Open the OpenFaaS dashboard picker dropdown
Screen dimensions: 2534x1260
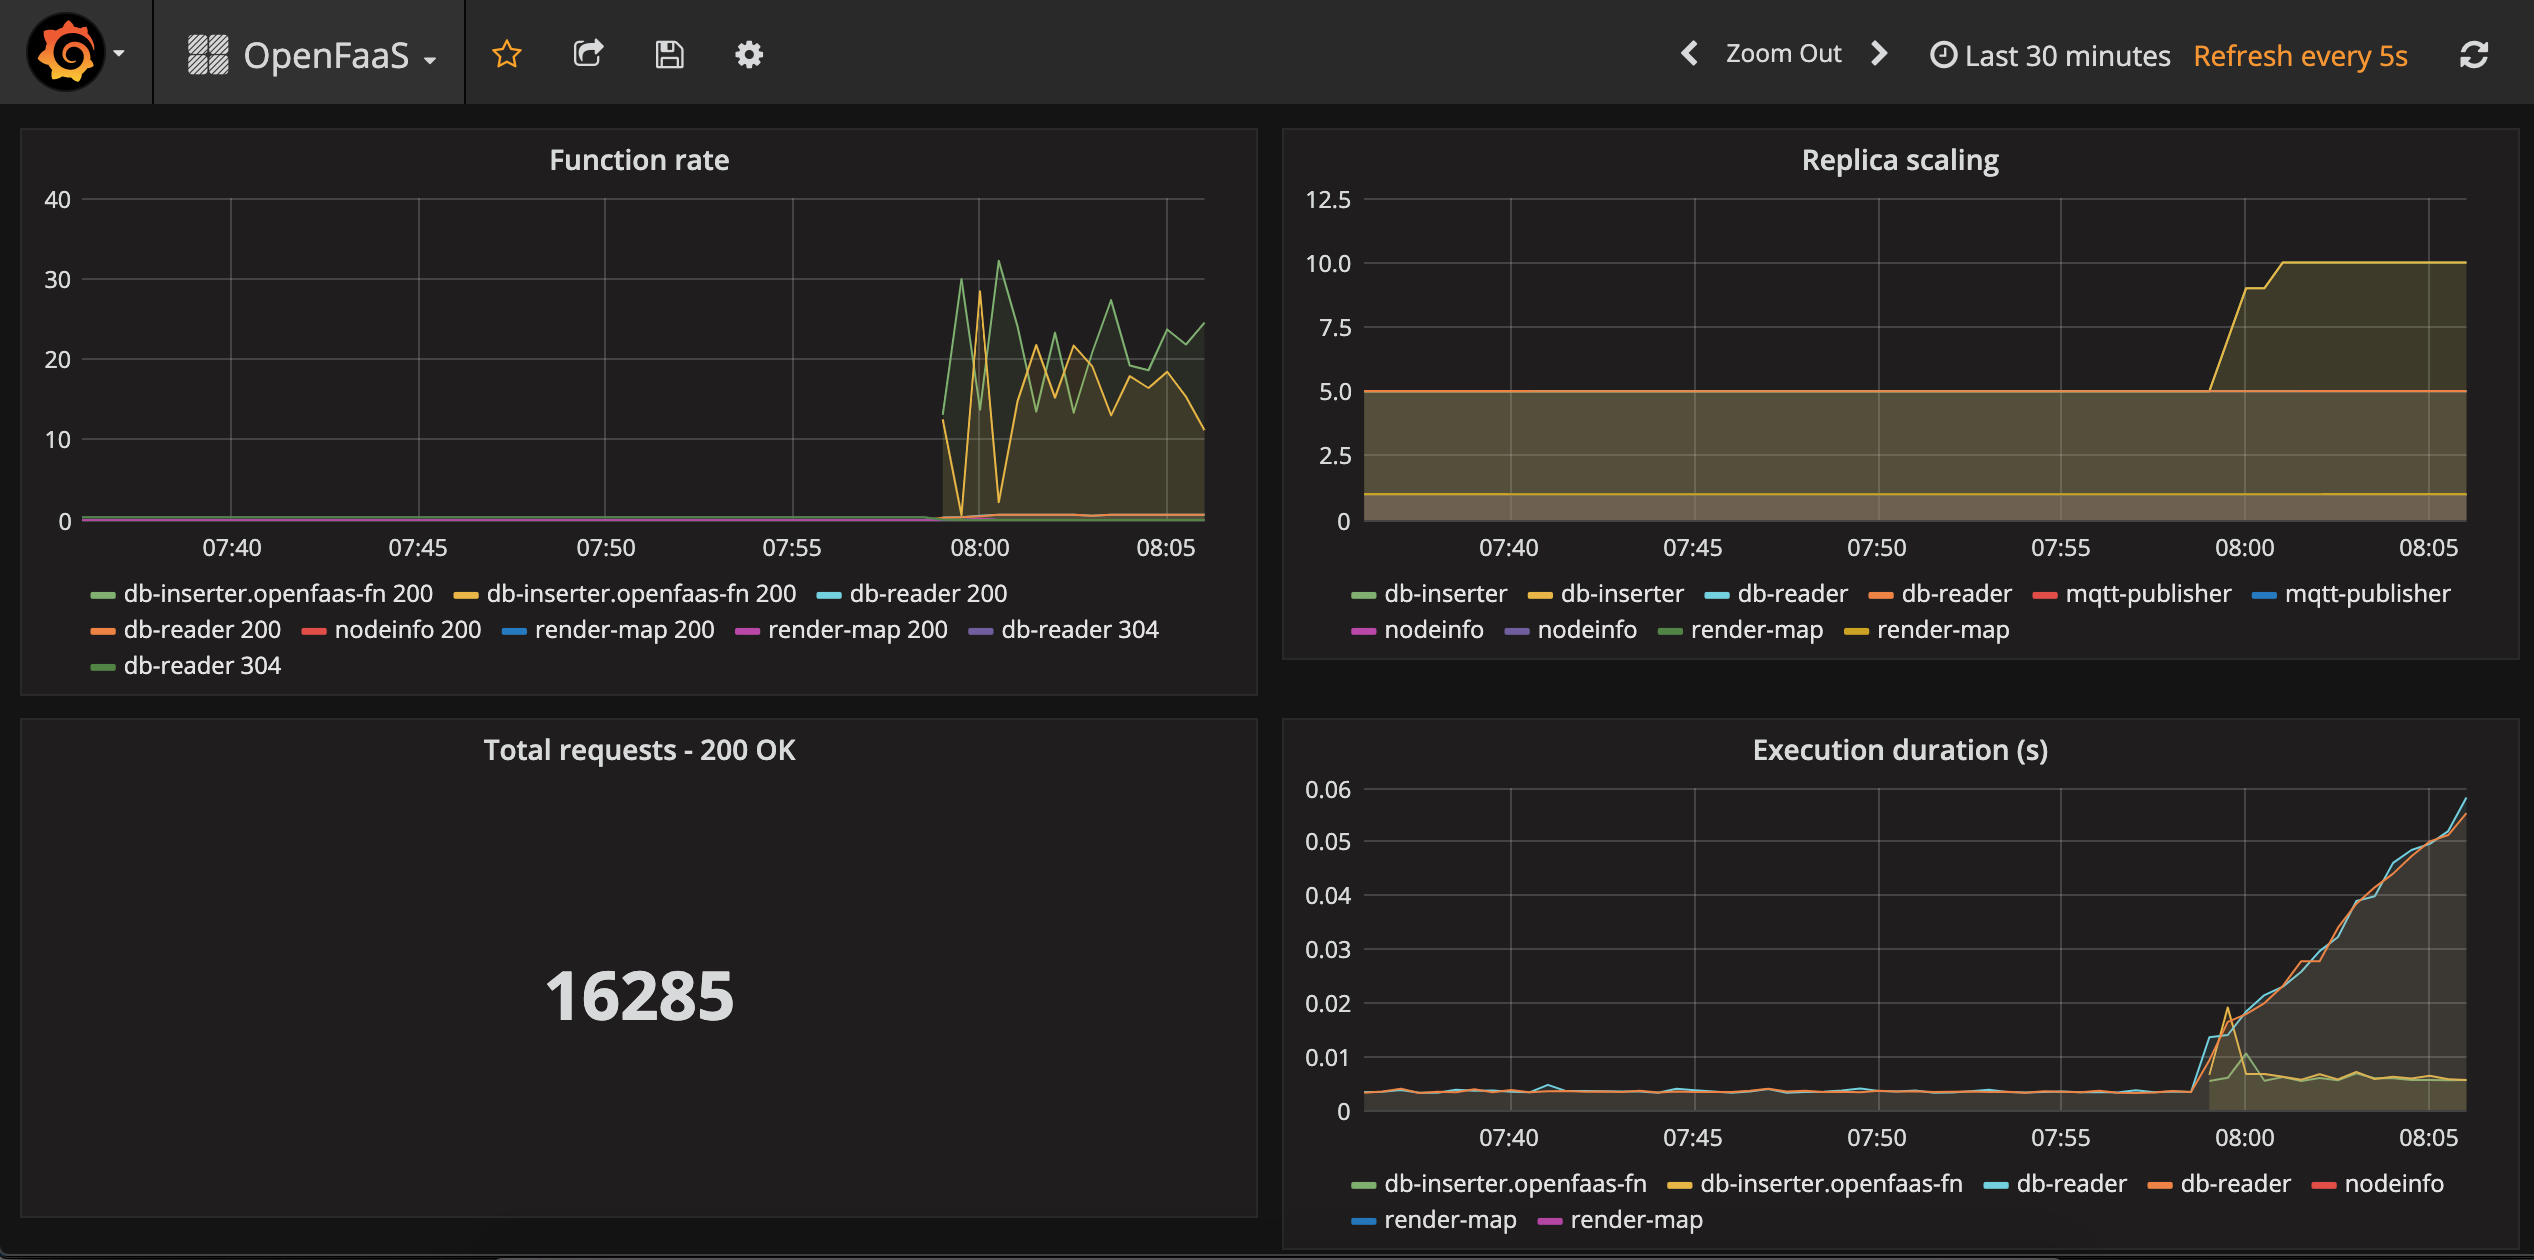coord(340,55)
